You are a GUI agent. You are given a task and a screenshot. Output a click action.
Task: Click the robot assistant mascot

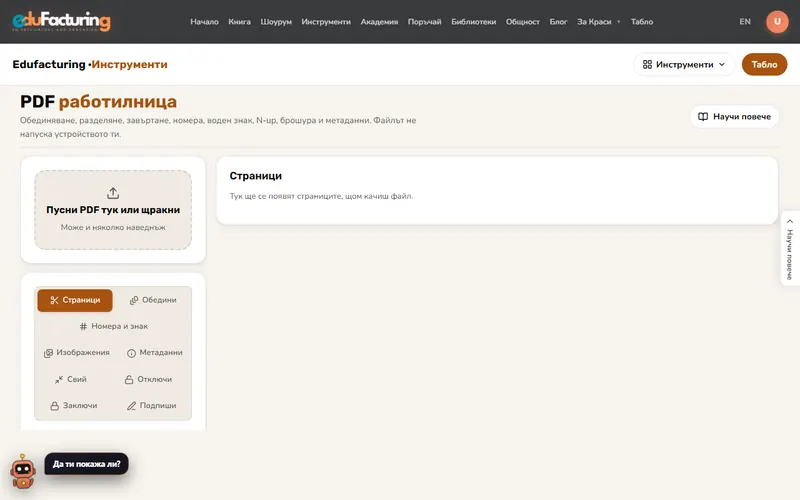[23, 472]
